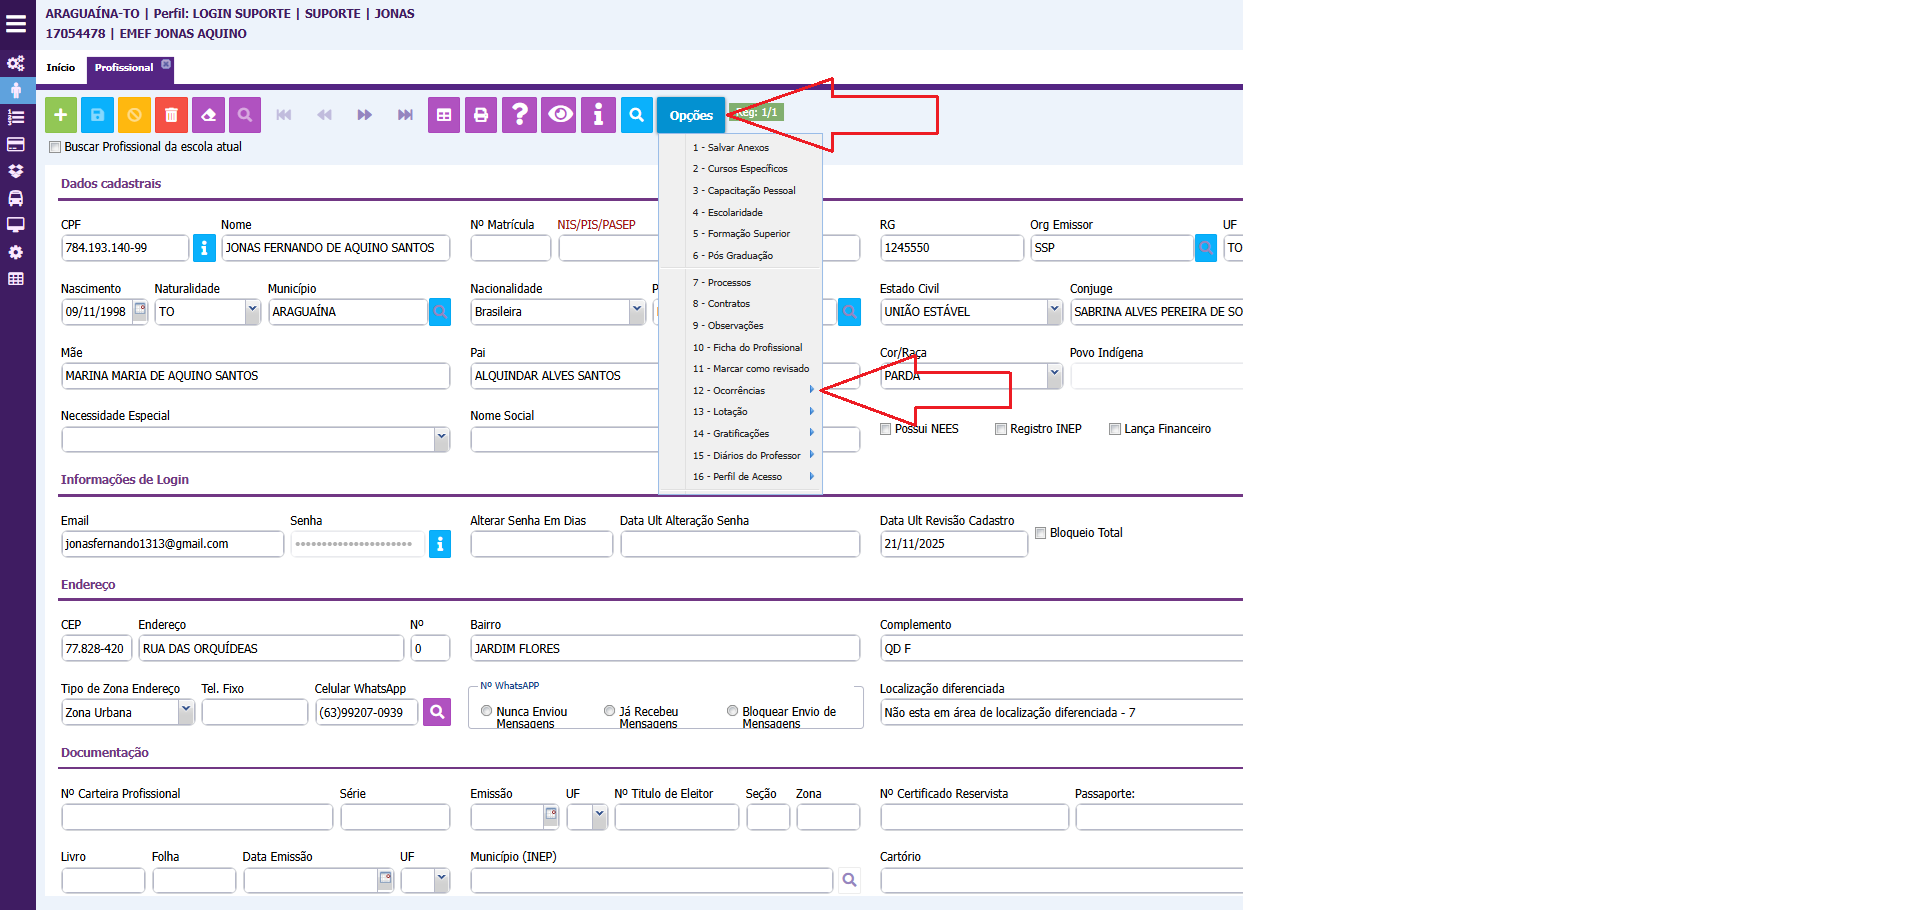Switch to the Início tab
The width and height of the screenshot is (1911, 910).
[61, 68]
